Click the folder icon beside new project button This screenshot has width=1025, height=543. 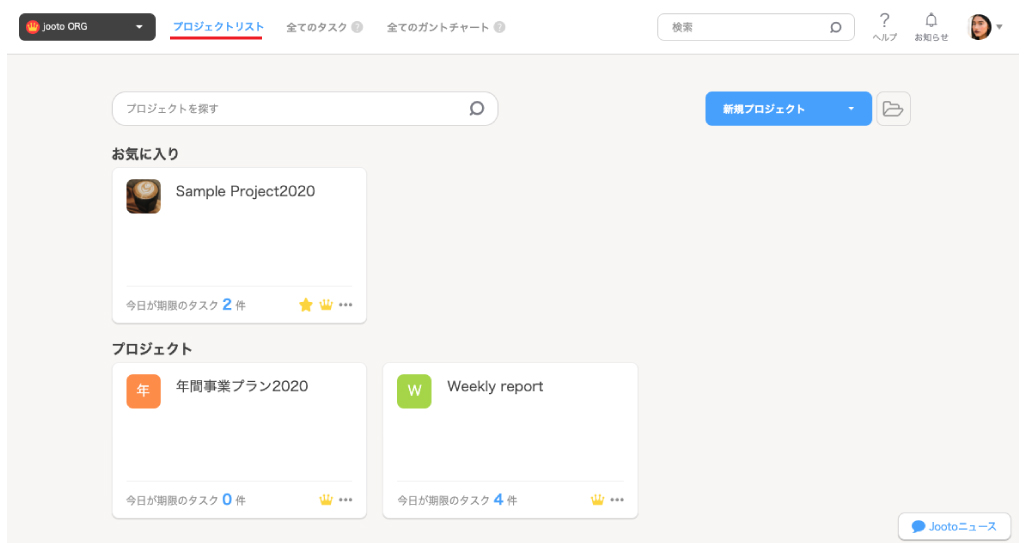893,109
